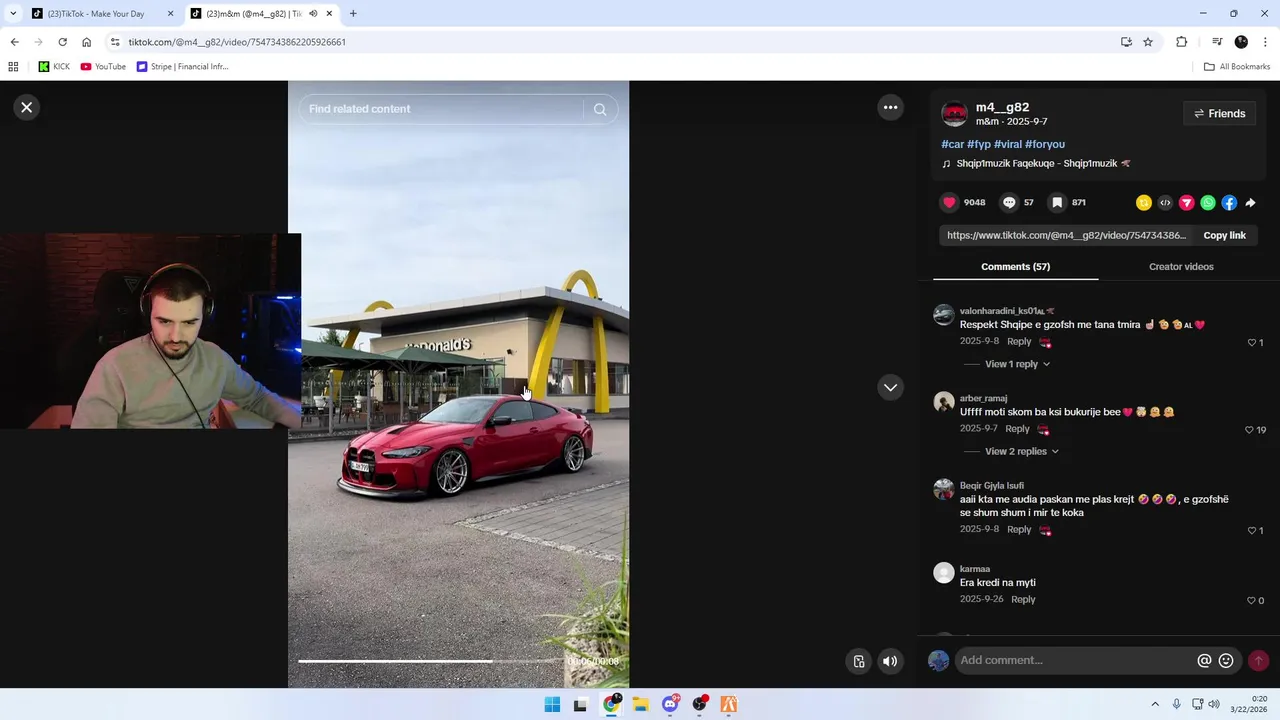Open Chrome three-dot menu

point(1266,42)
